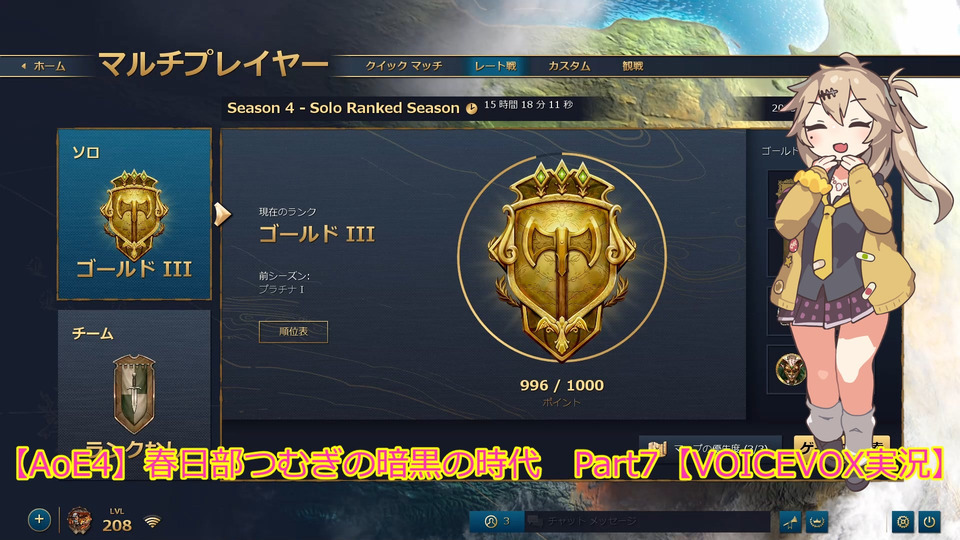Click the large Gold III rank emblem

tap(561, 260)
